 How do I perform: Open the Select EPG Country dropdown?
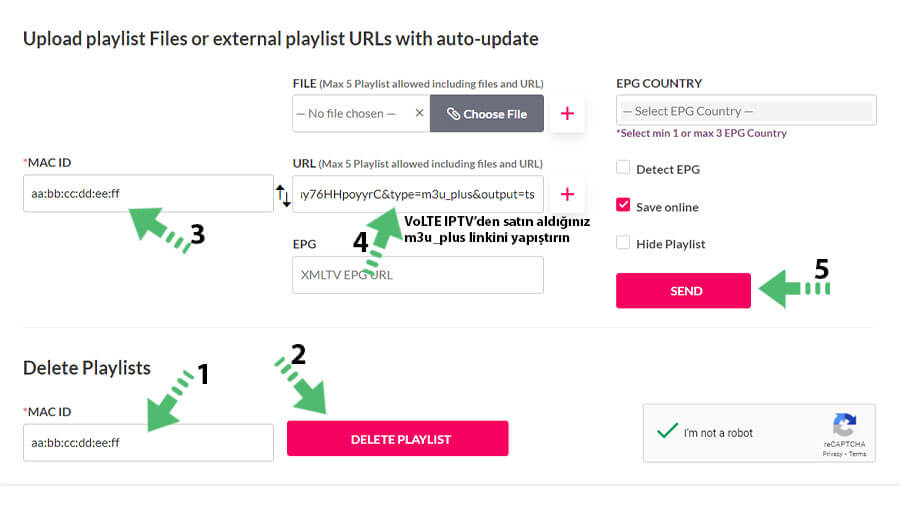[x=746, y=111]
